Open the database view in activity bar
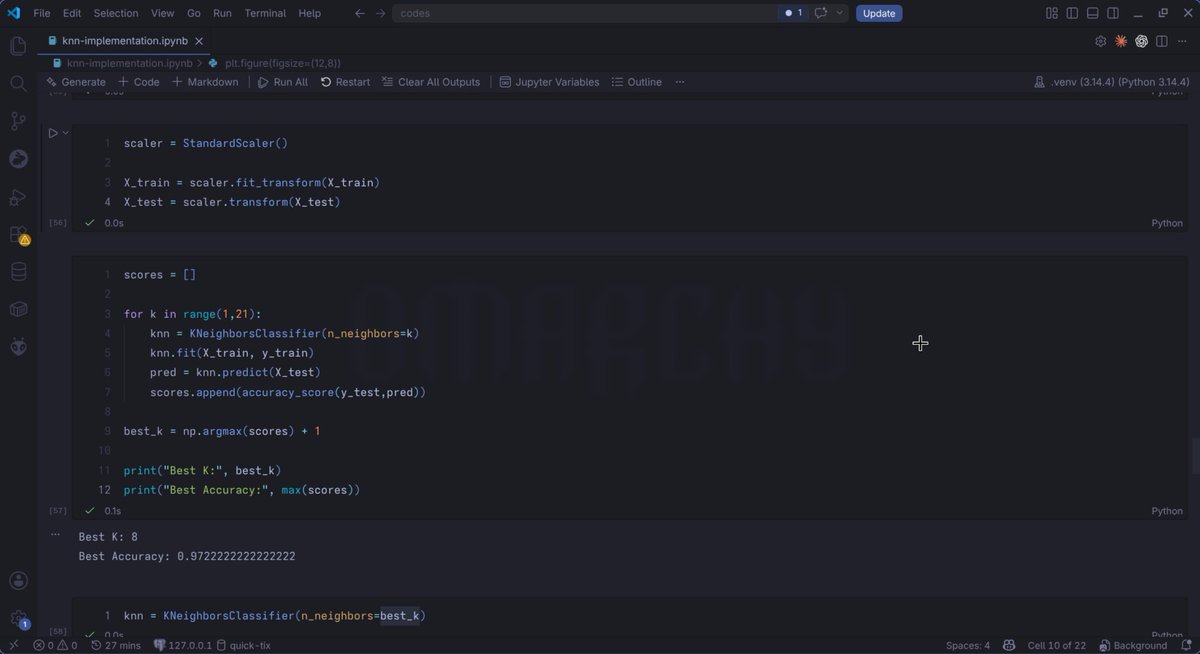The height and width of the screenshot is (654, 1200). [18, 272]
